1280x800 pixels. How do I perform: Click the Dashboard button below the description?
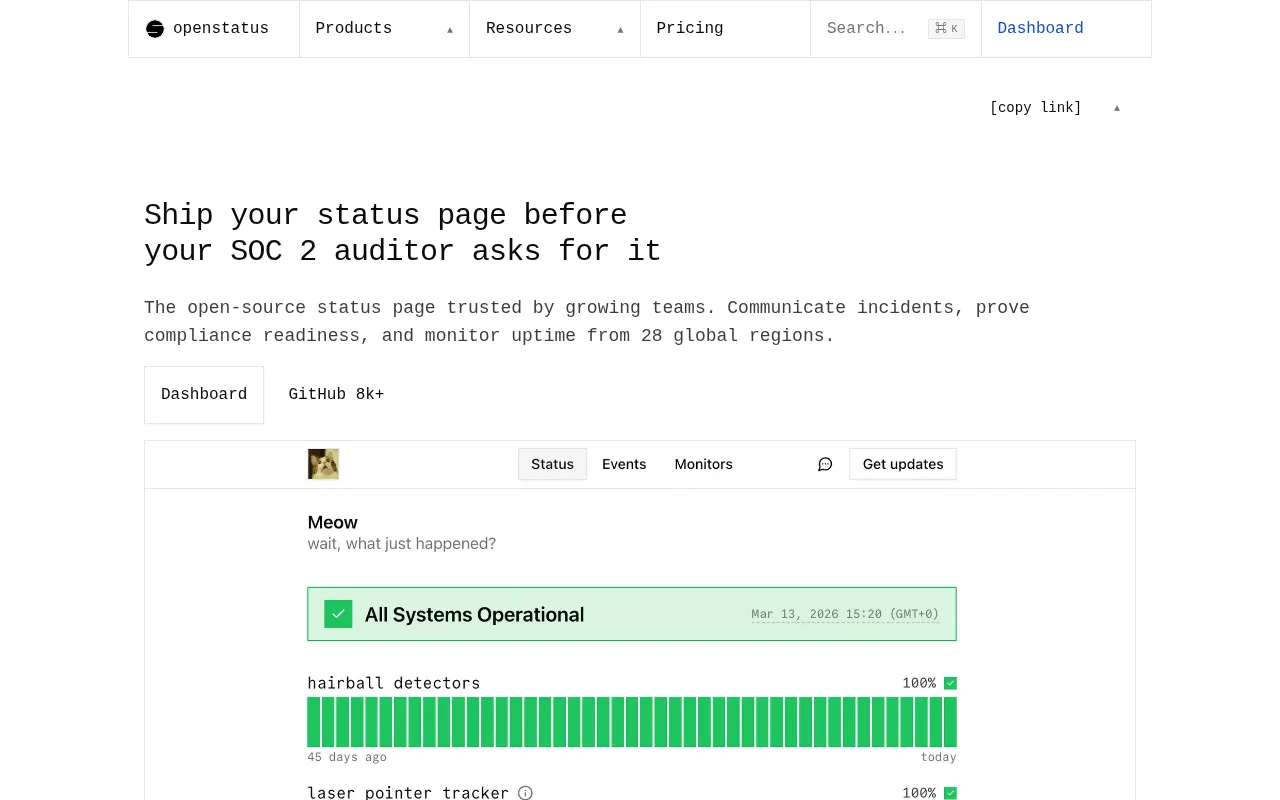[x=204, y=394]
